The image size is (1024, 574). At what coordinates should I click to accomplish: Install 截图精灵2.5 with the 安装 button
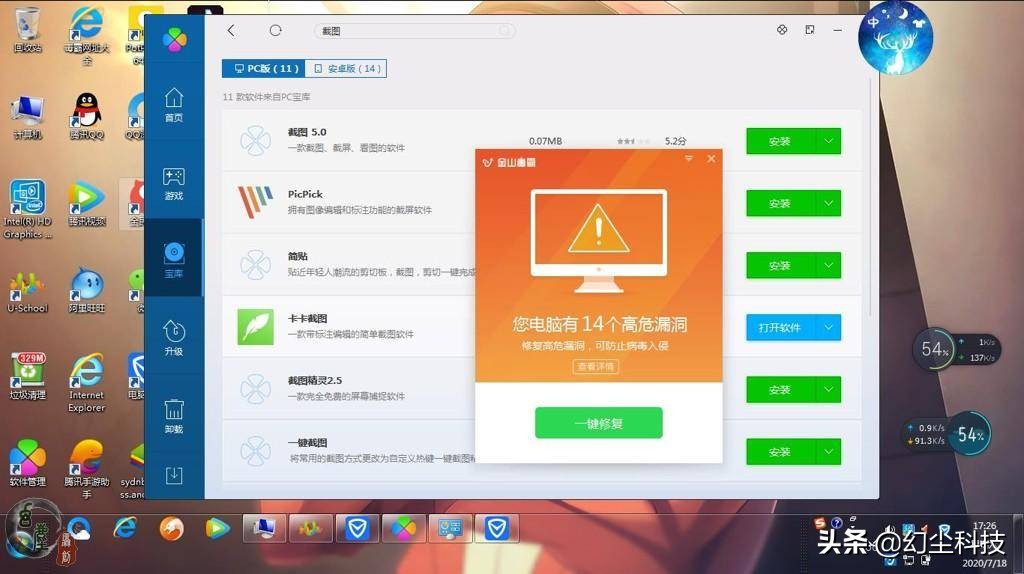(x=781, y=390)
